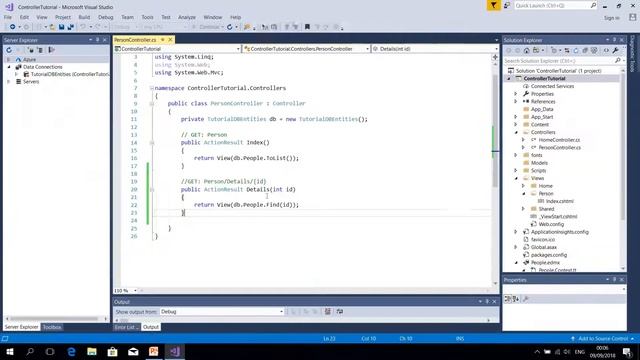Click Connect to Database icon in Server Explorer
This screenshot has height=360, width=640.
pos(31,50)
